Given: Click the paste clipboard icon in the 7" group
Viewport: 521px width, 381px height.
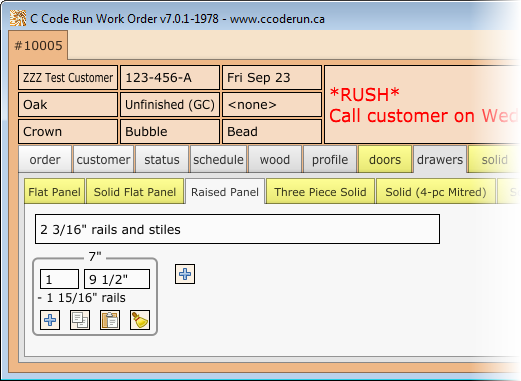Looking at the screenshot, I should [x=110, y=320].
